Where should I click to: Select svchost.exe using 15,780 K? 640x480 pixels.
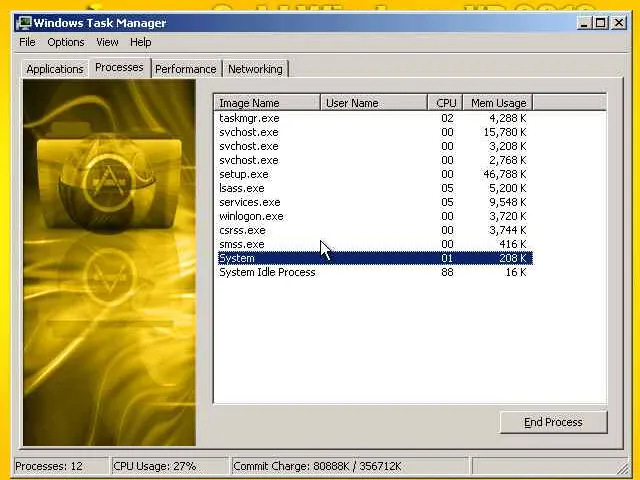click(x=375, y=132)
